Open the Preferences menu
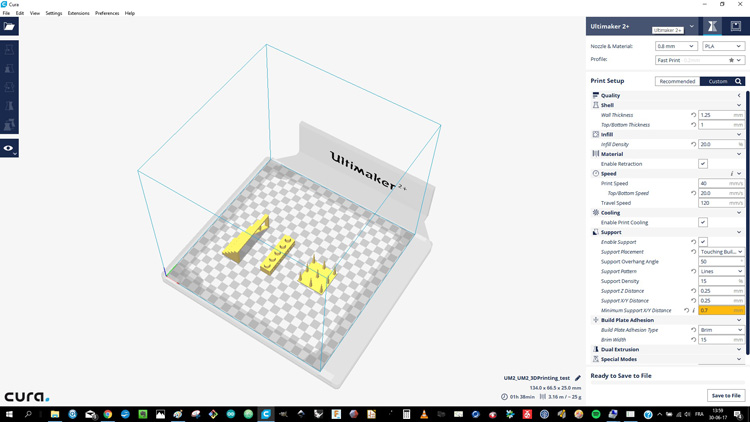Viewport: 750px width, 422px height. click(107, 13)
